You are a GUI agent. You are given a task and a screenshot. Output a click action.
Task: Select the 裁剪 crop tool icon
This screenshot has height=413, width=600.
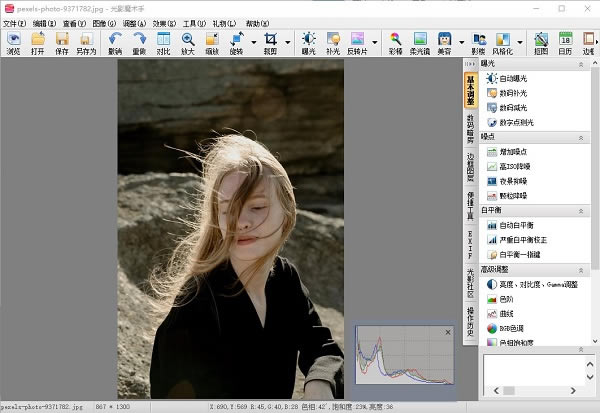coord(270,43)
